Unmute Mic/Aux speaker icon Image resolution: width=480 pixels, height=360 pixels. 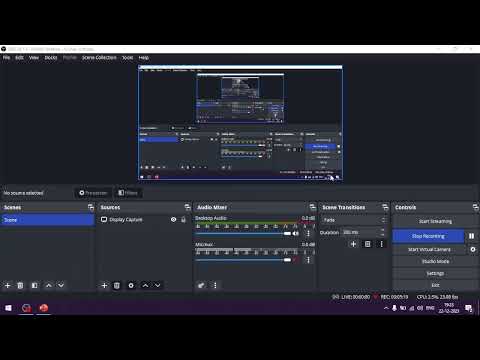point(295,260)
